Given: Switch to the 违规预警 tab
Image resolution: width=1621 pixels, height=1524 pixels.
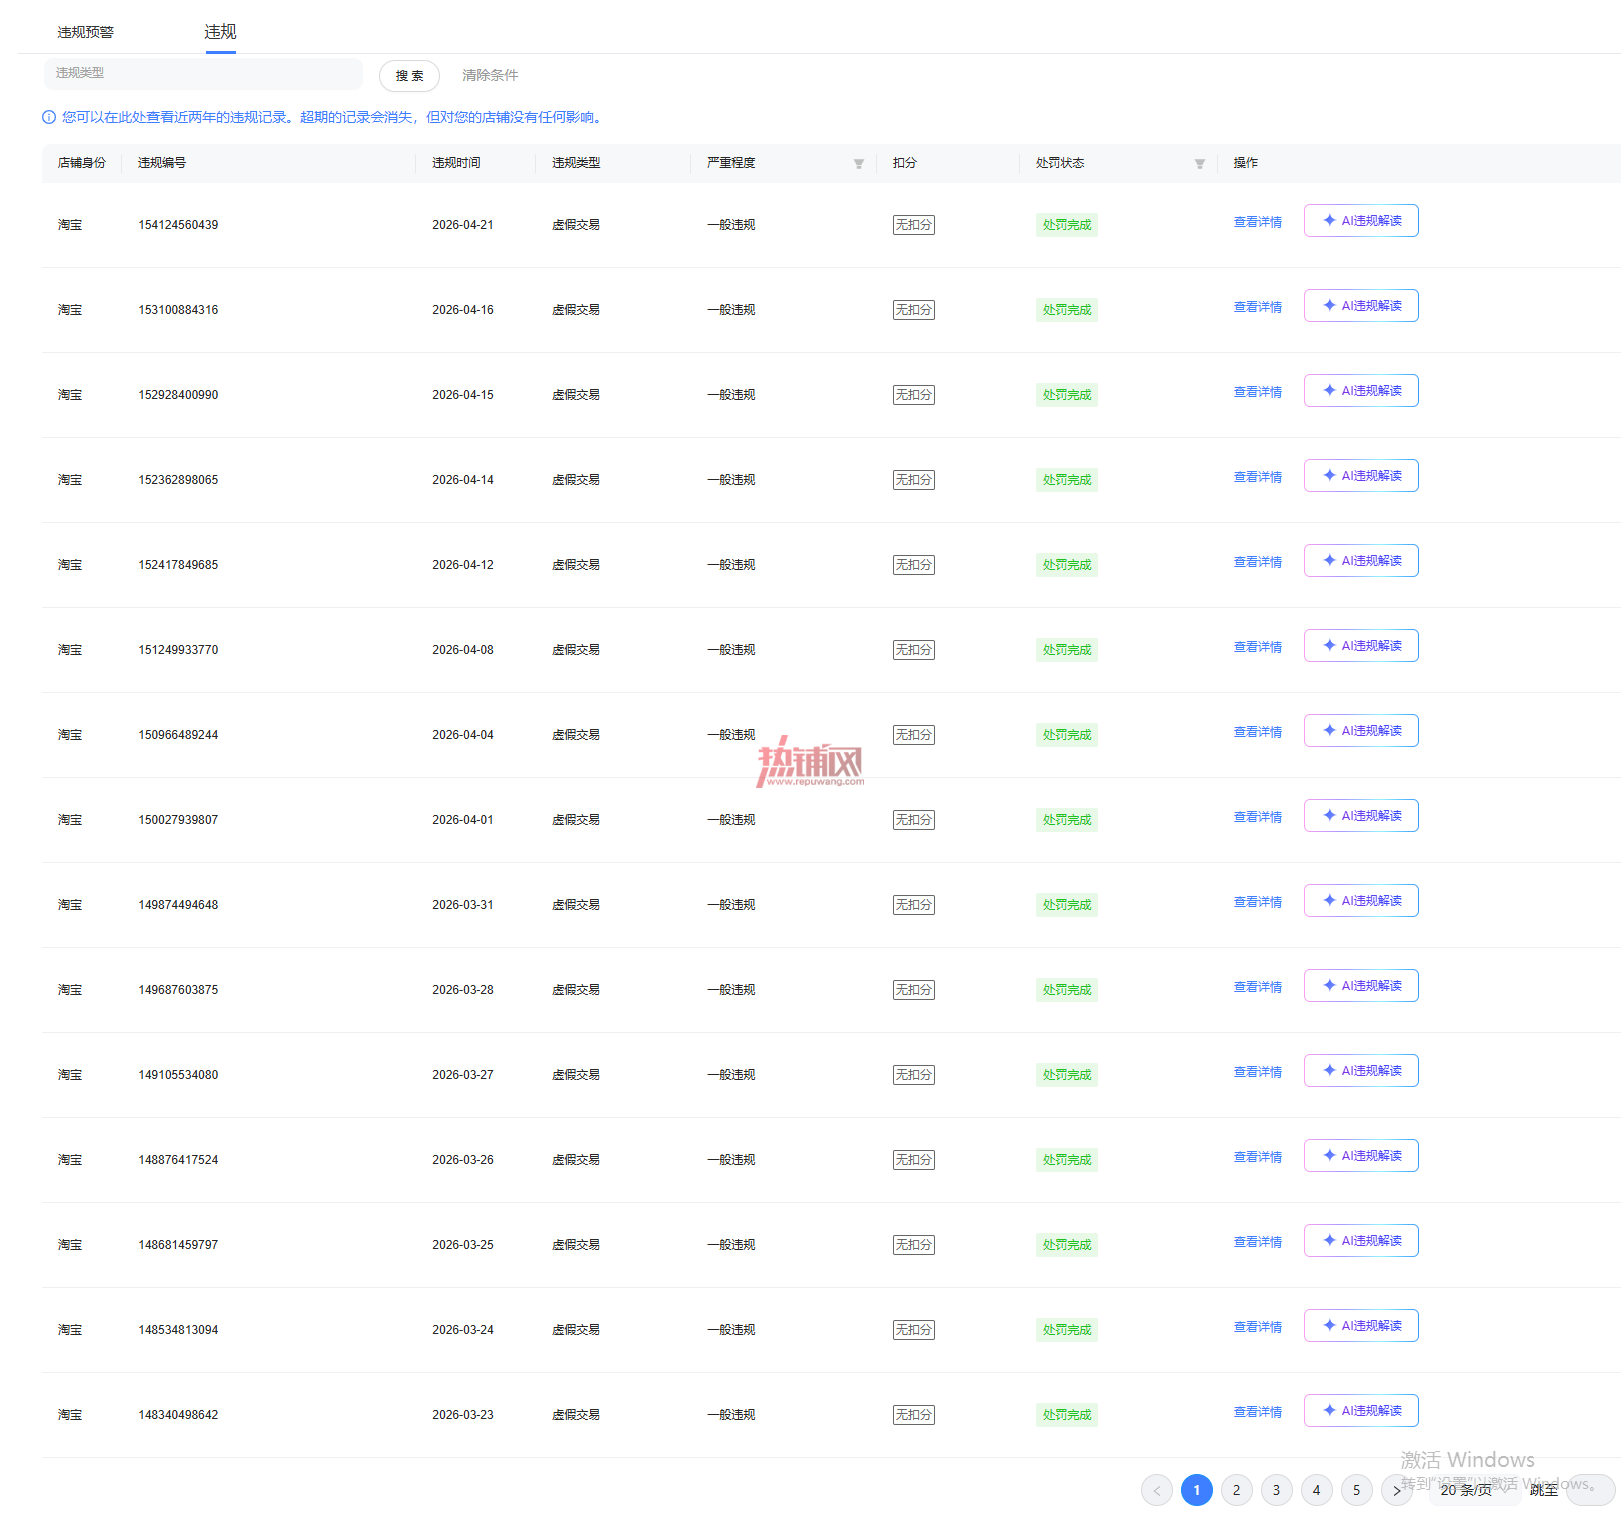Looking at the screenshot, I should pos(86,32).
